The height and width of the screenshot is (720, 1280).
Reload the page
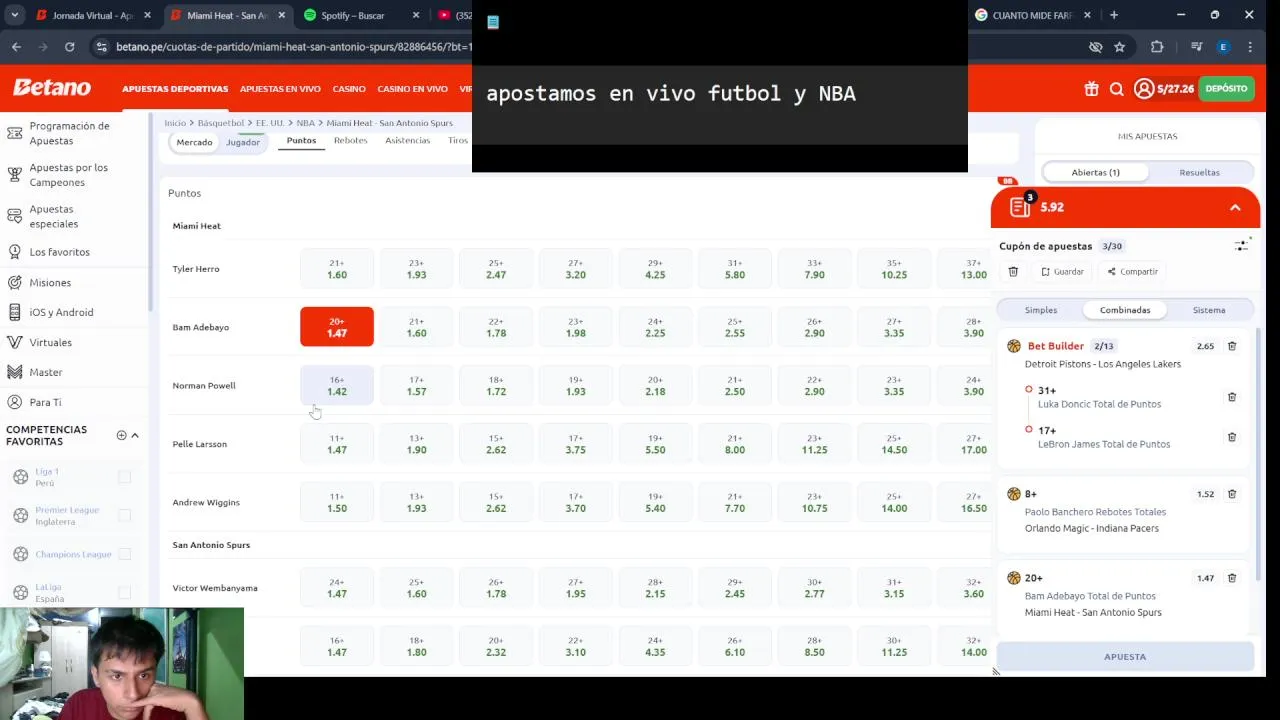coord(69,46)
